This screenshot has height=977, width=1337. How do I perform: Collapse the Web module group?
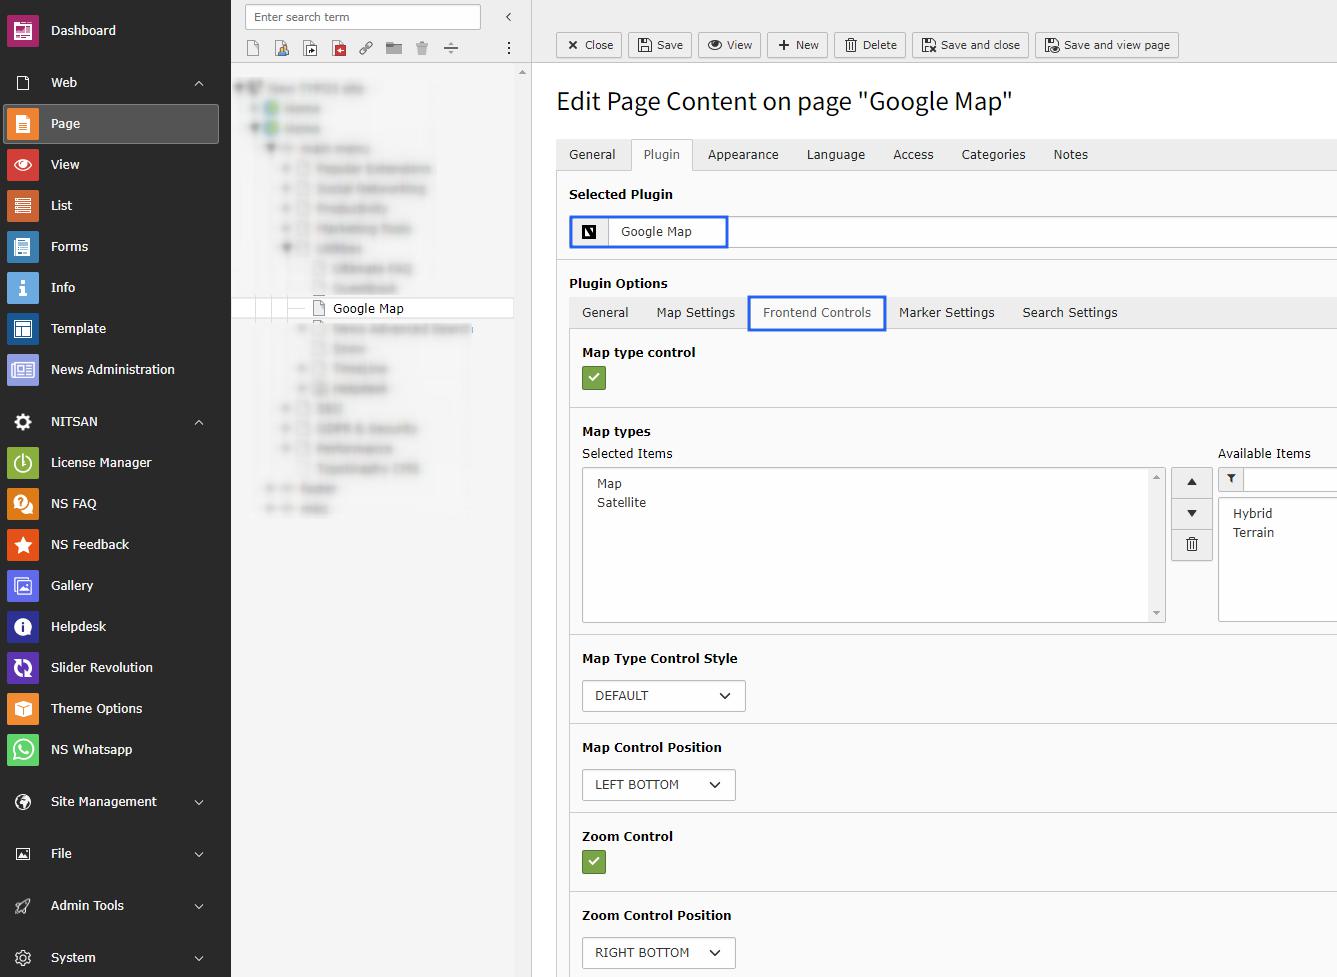[199, 83]
